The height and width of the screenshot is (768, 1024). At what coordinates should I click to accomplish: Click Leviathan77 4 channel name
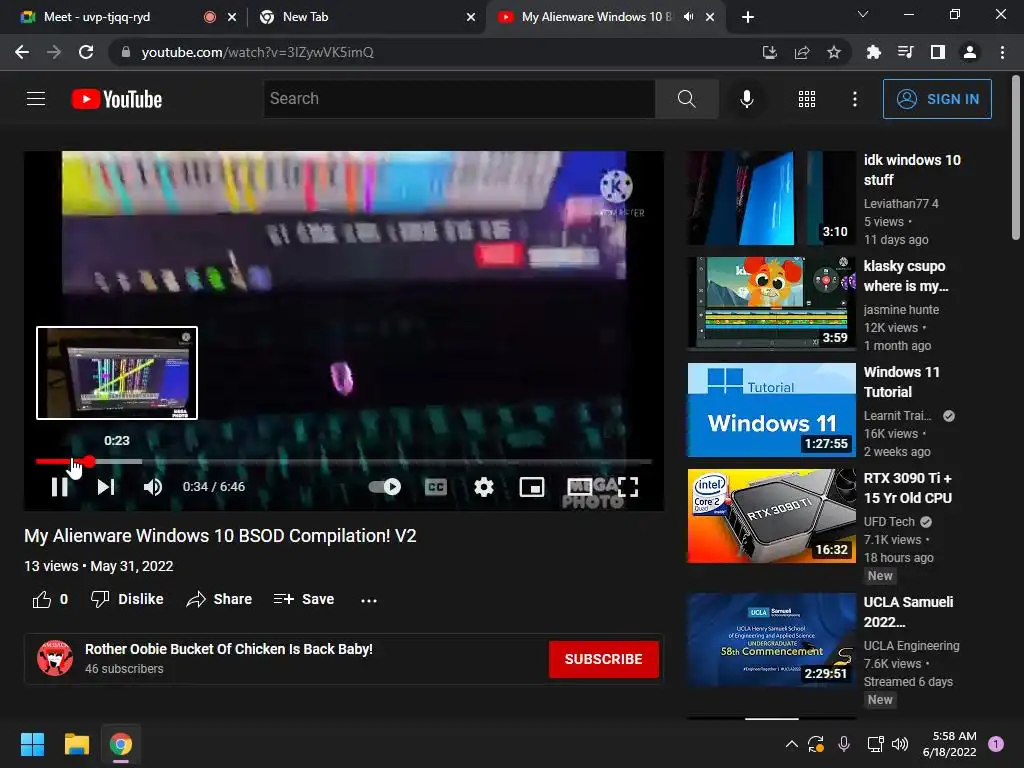[901, 203]
